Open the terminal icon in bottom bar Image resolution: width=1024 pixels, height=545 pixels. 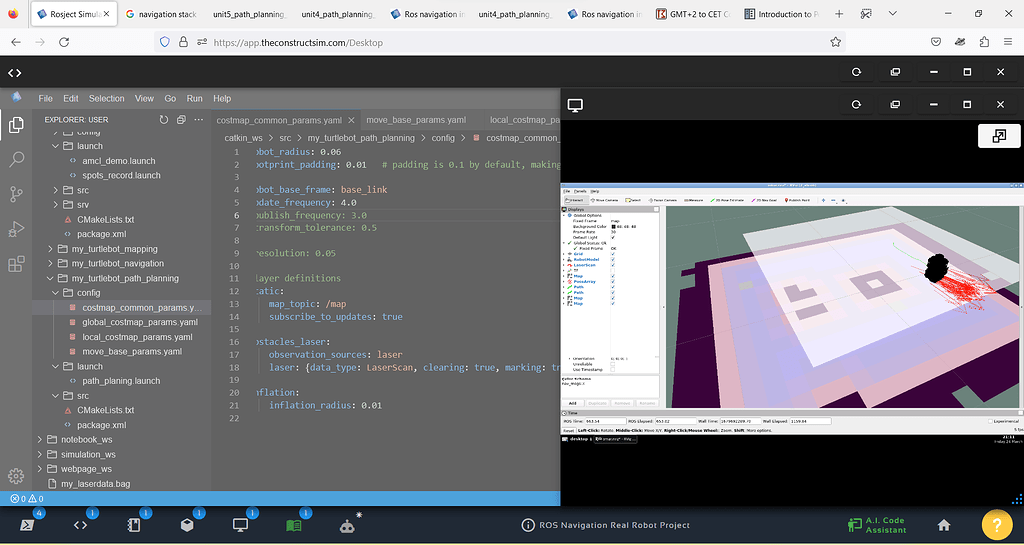[27, 525]
